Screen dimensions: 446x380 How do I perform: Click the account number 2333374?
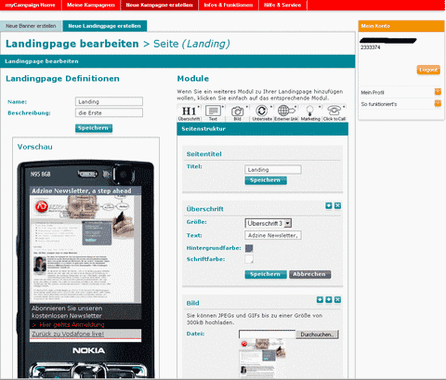tap(370, 47)
